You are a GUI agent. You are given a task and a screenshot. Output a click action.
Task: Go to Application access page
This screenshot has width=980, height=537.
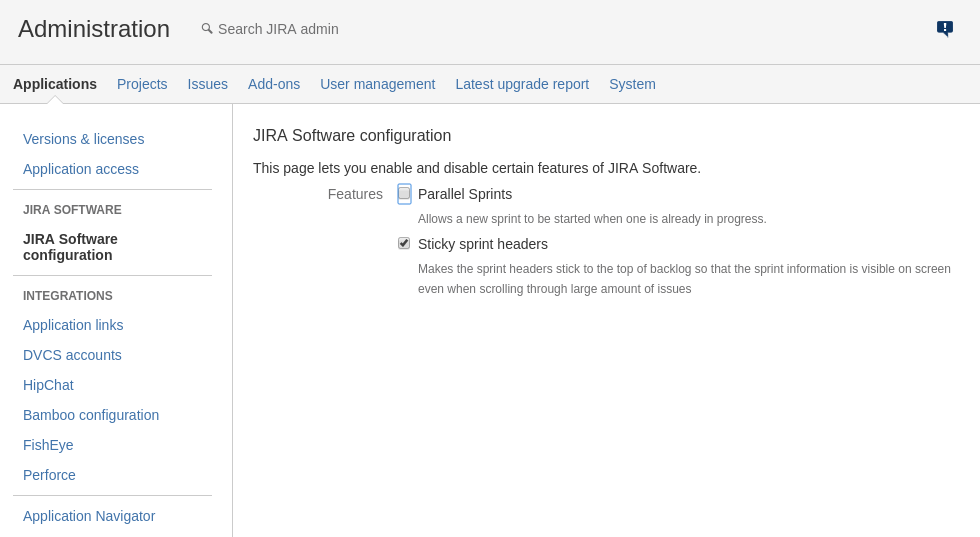(81, 169)
